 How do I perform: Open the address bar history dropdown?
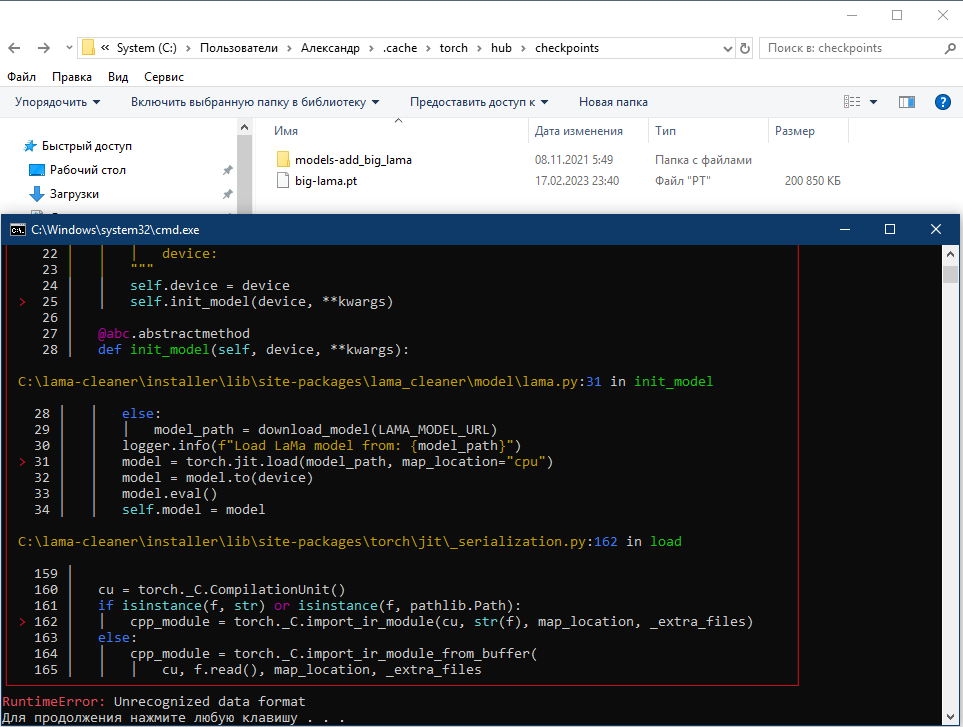pyautogui.click(x=726, y=47)
